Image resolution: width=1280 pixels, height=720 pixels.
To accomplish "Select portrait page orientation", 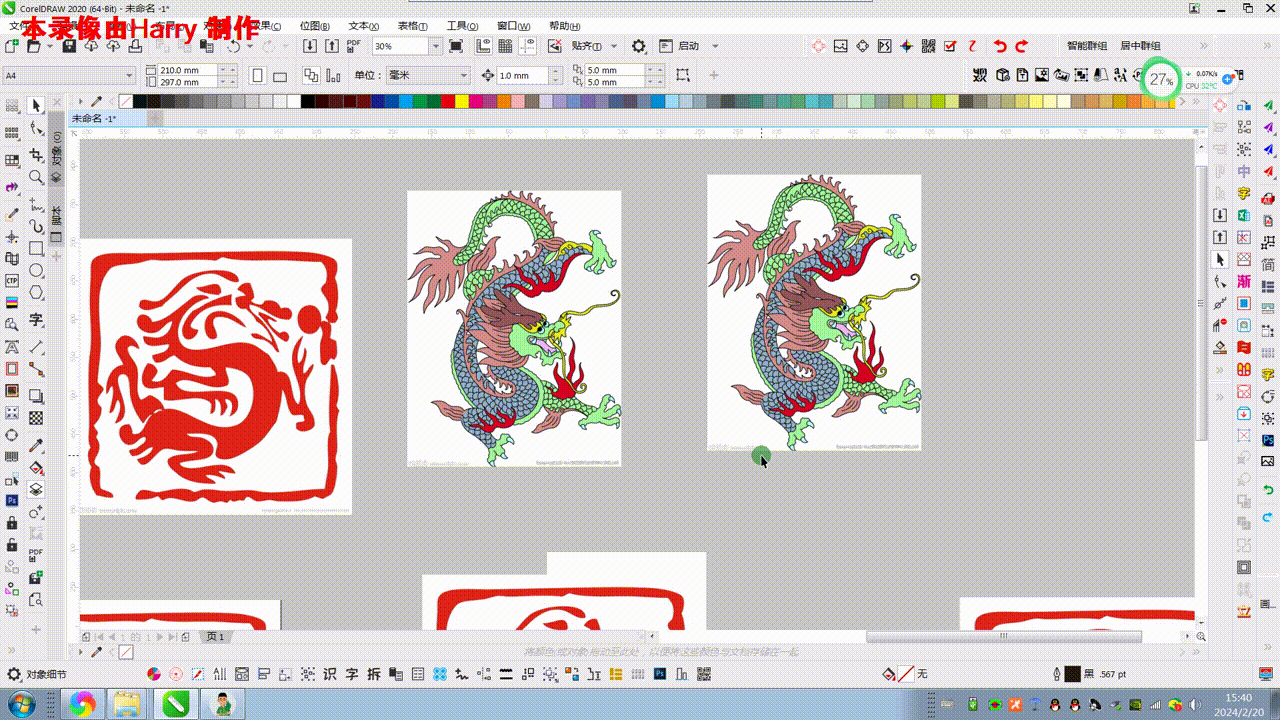I will click(258, 76).
